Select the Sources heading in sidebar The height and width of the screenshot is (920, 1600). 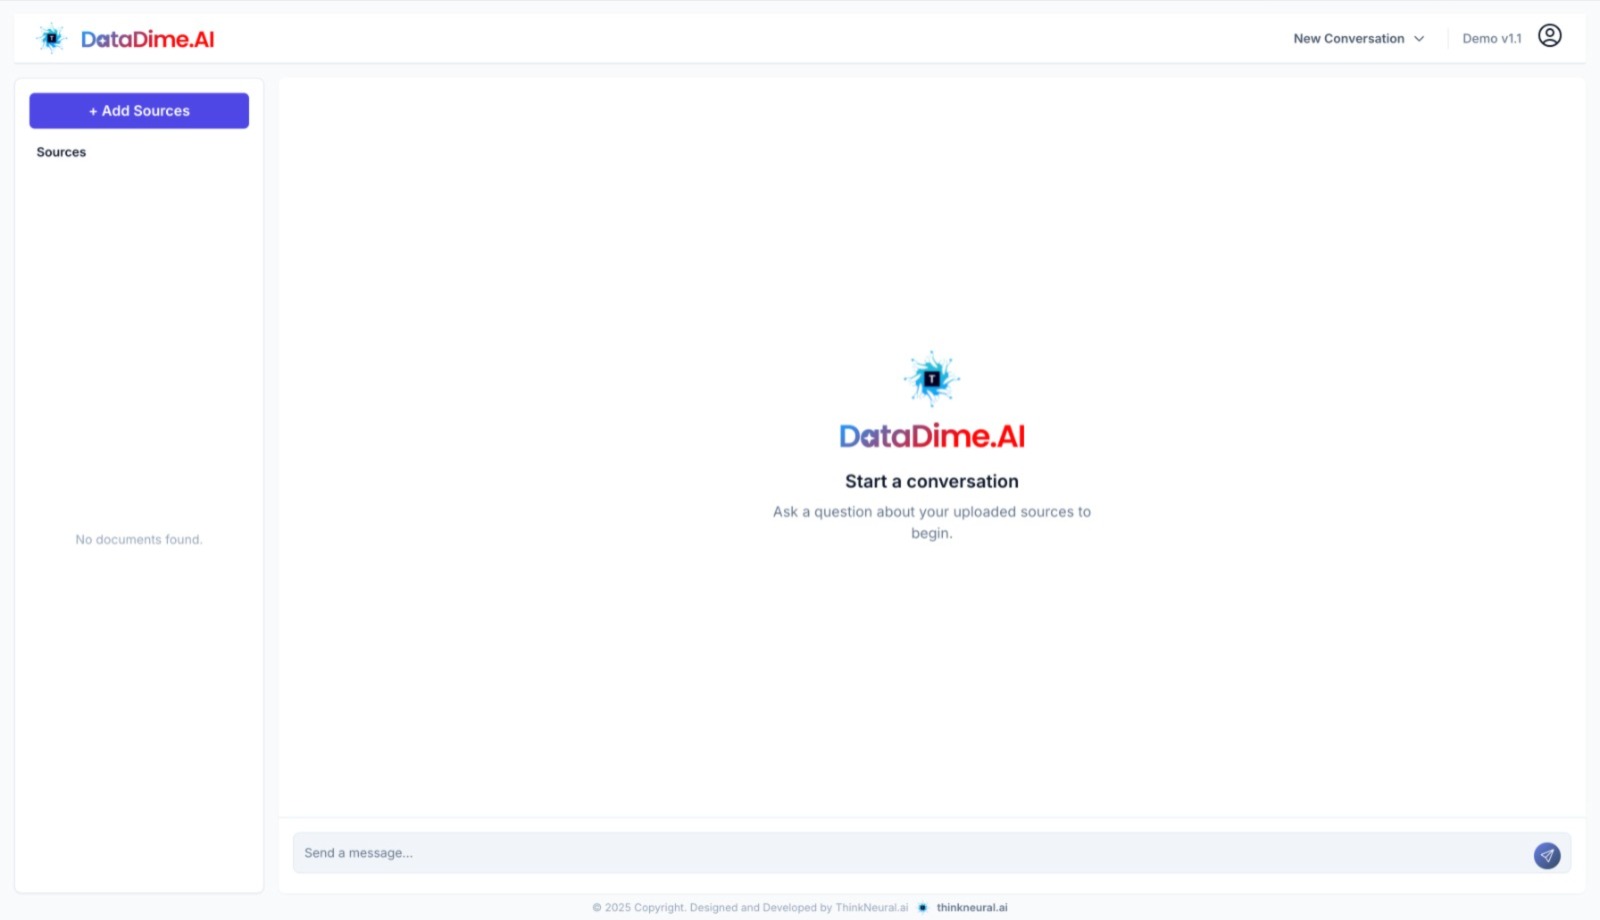click(x=61, y=152)
